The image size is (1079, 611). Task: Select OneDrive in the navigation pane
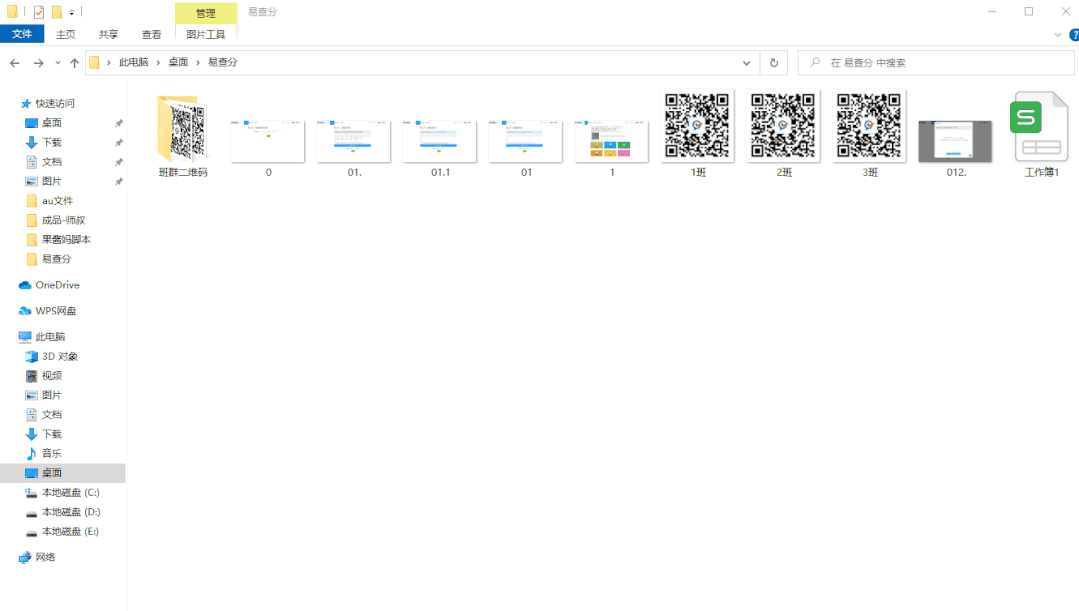(57, 285)
